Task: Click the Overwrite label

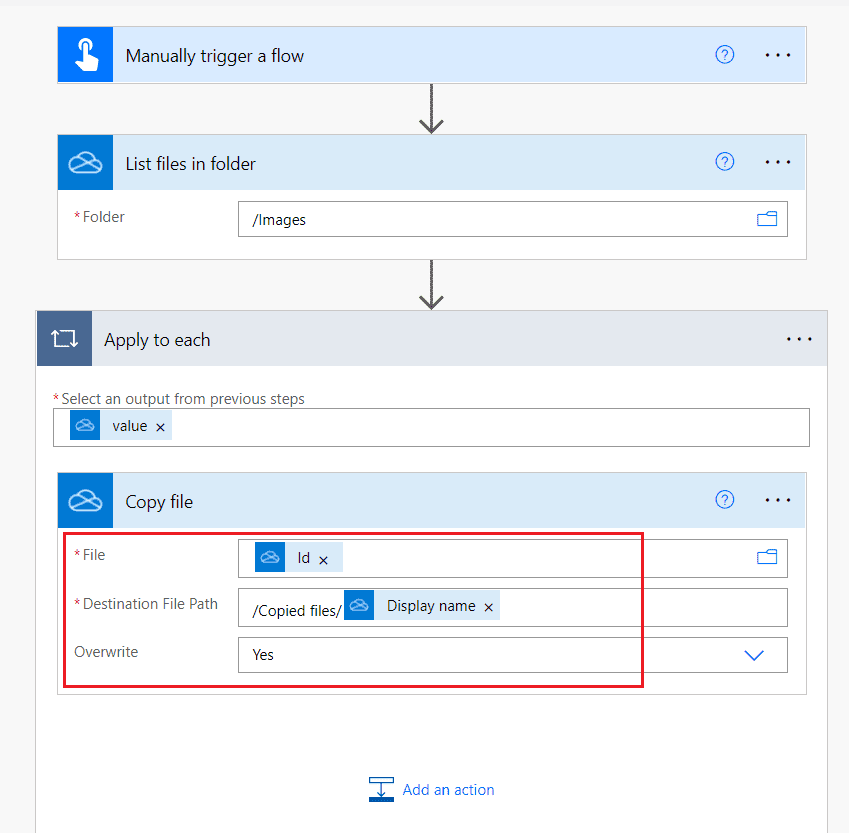Action: (106, 652)
